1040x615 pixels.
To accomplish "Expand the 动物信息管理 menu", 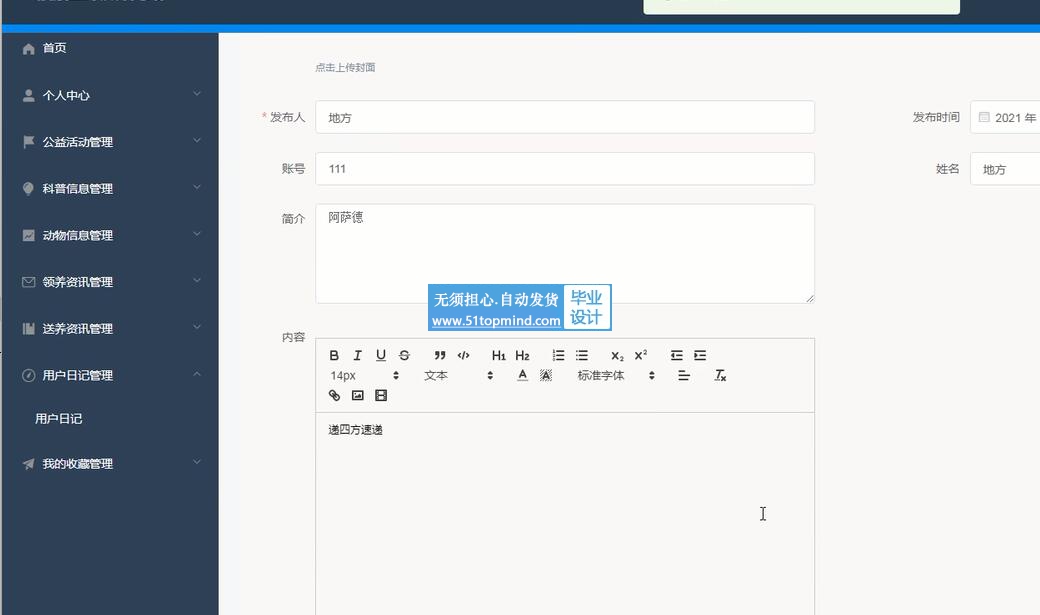I will tap(110, 235).
